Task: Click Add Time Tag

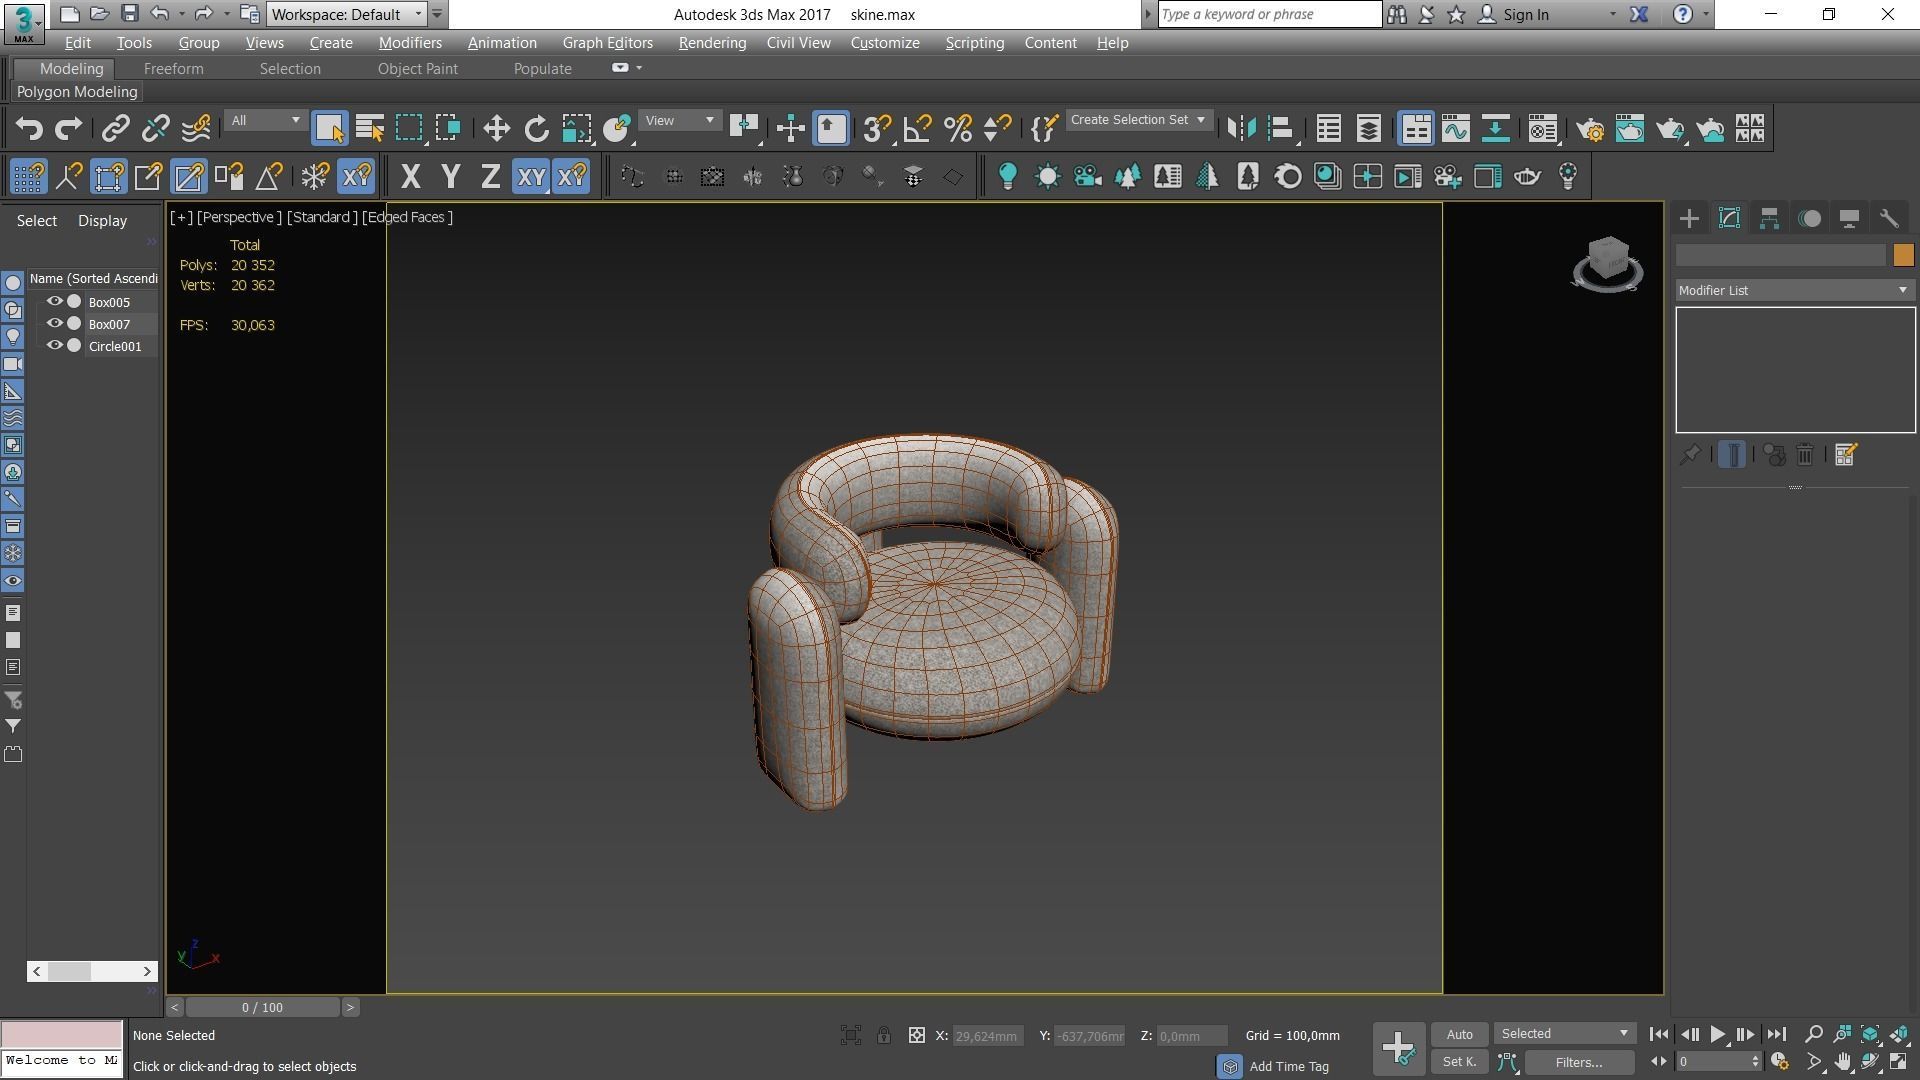Action: tap(1289, 1067)
